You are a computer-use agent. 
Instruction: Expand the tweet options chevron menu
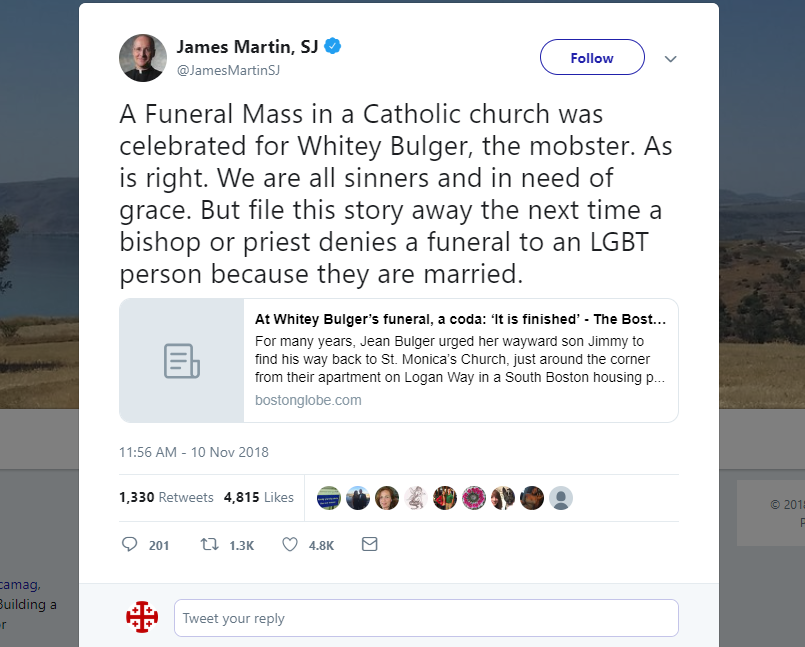(x=671, y=58)
